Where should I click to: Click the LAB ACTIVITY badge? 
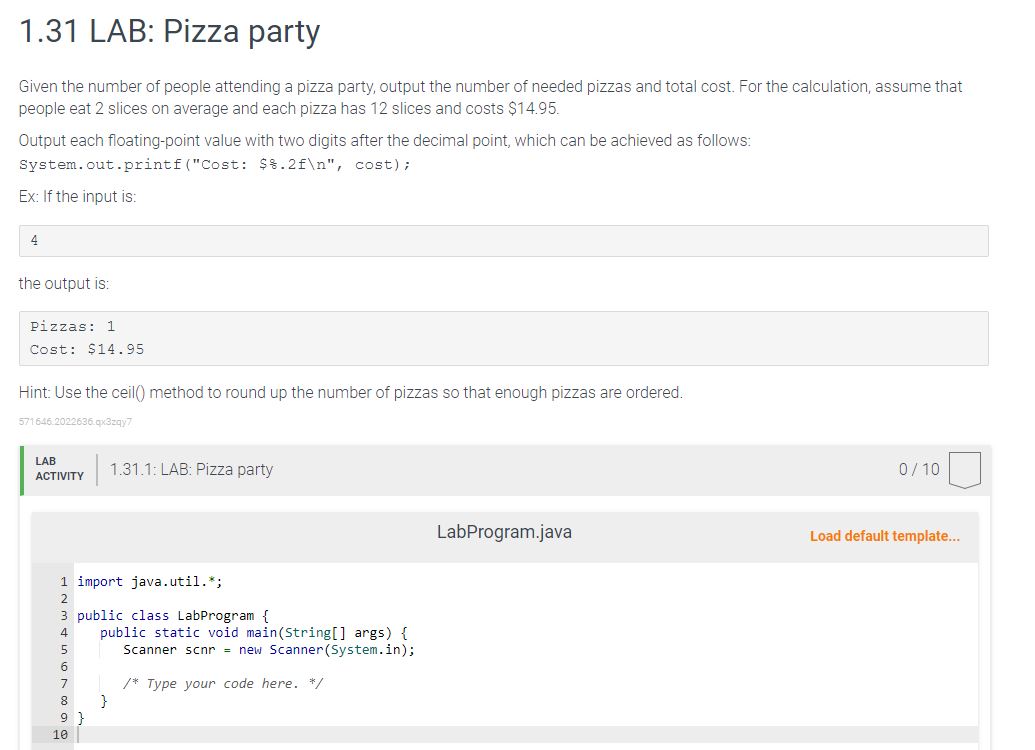click(x=59, y=467)
